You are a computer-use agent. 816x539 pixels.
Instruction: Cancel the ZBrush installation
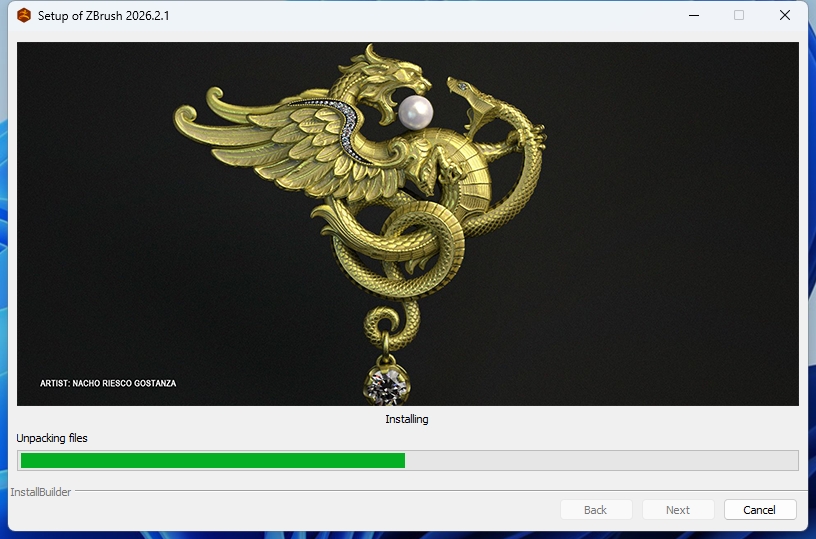pos(760,510)
